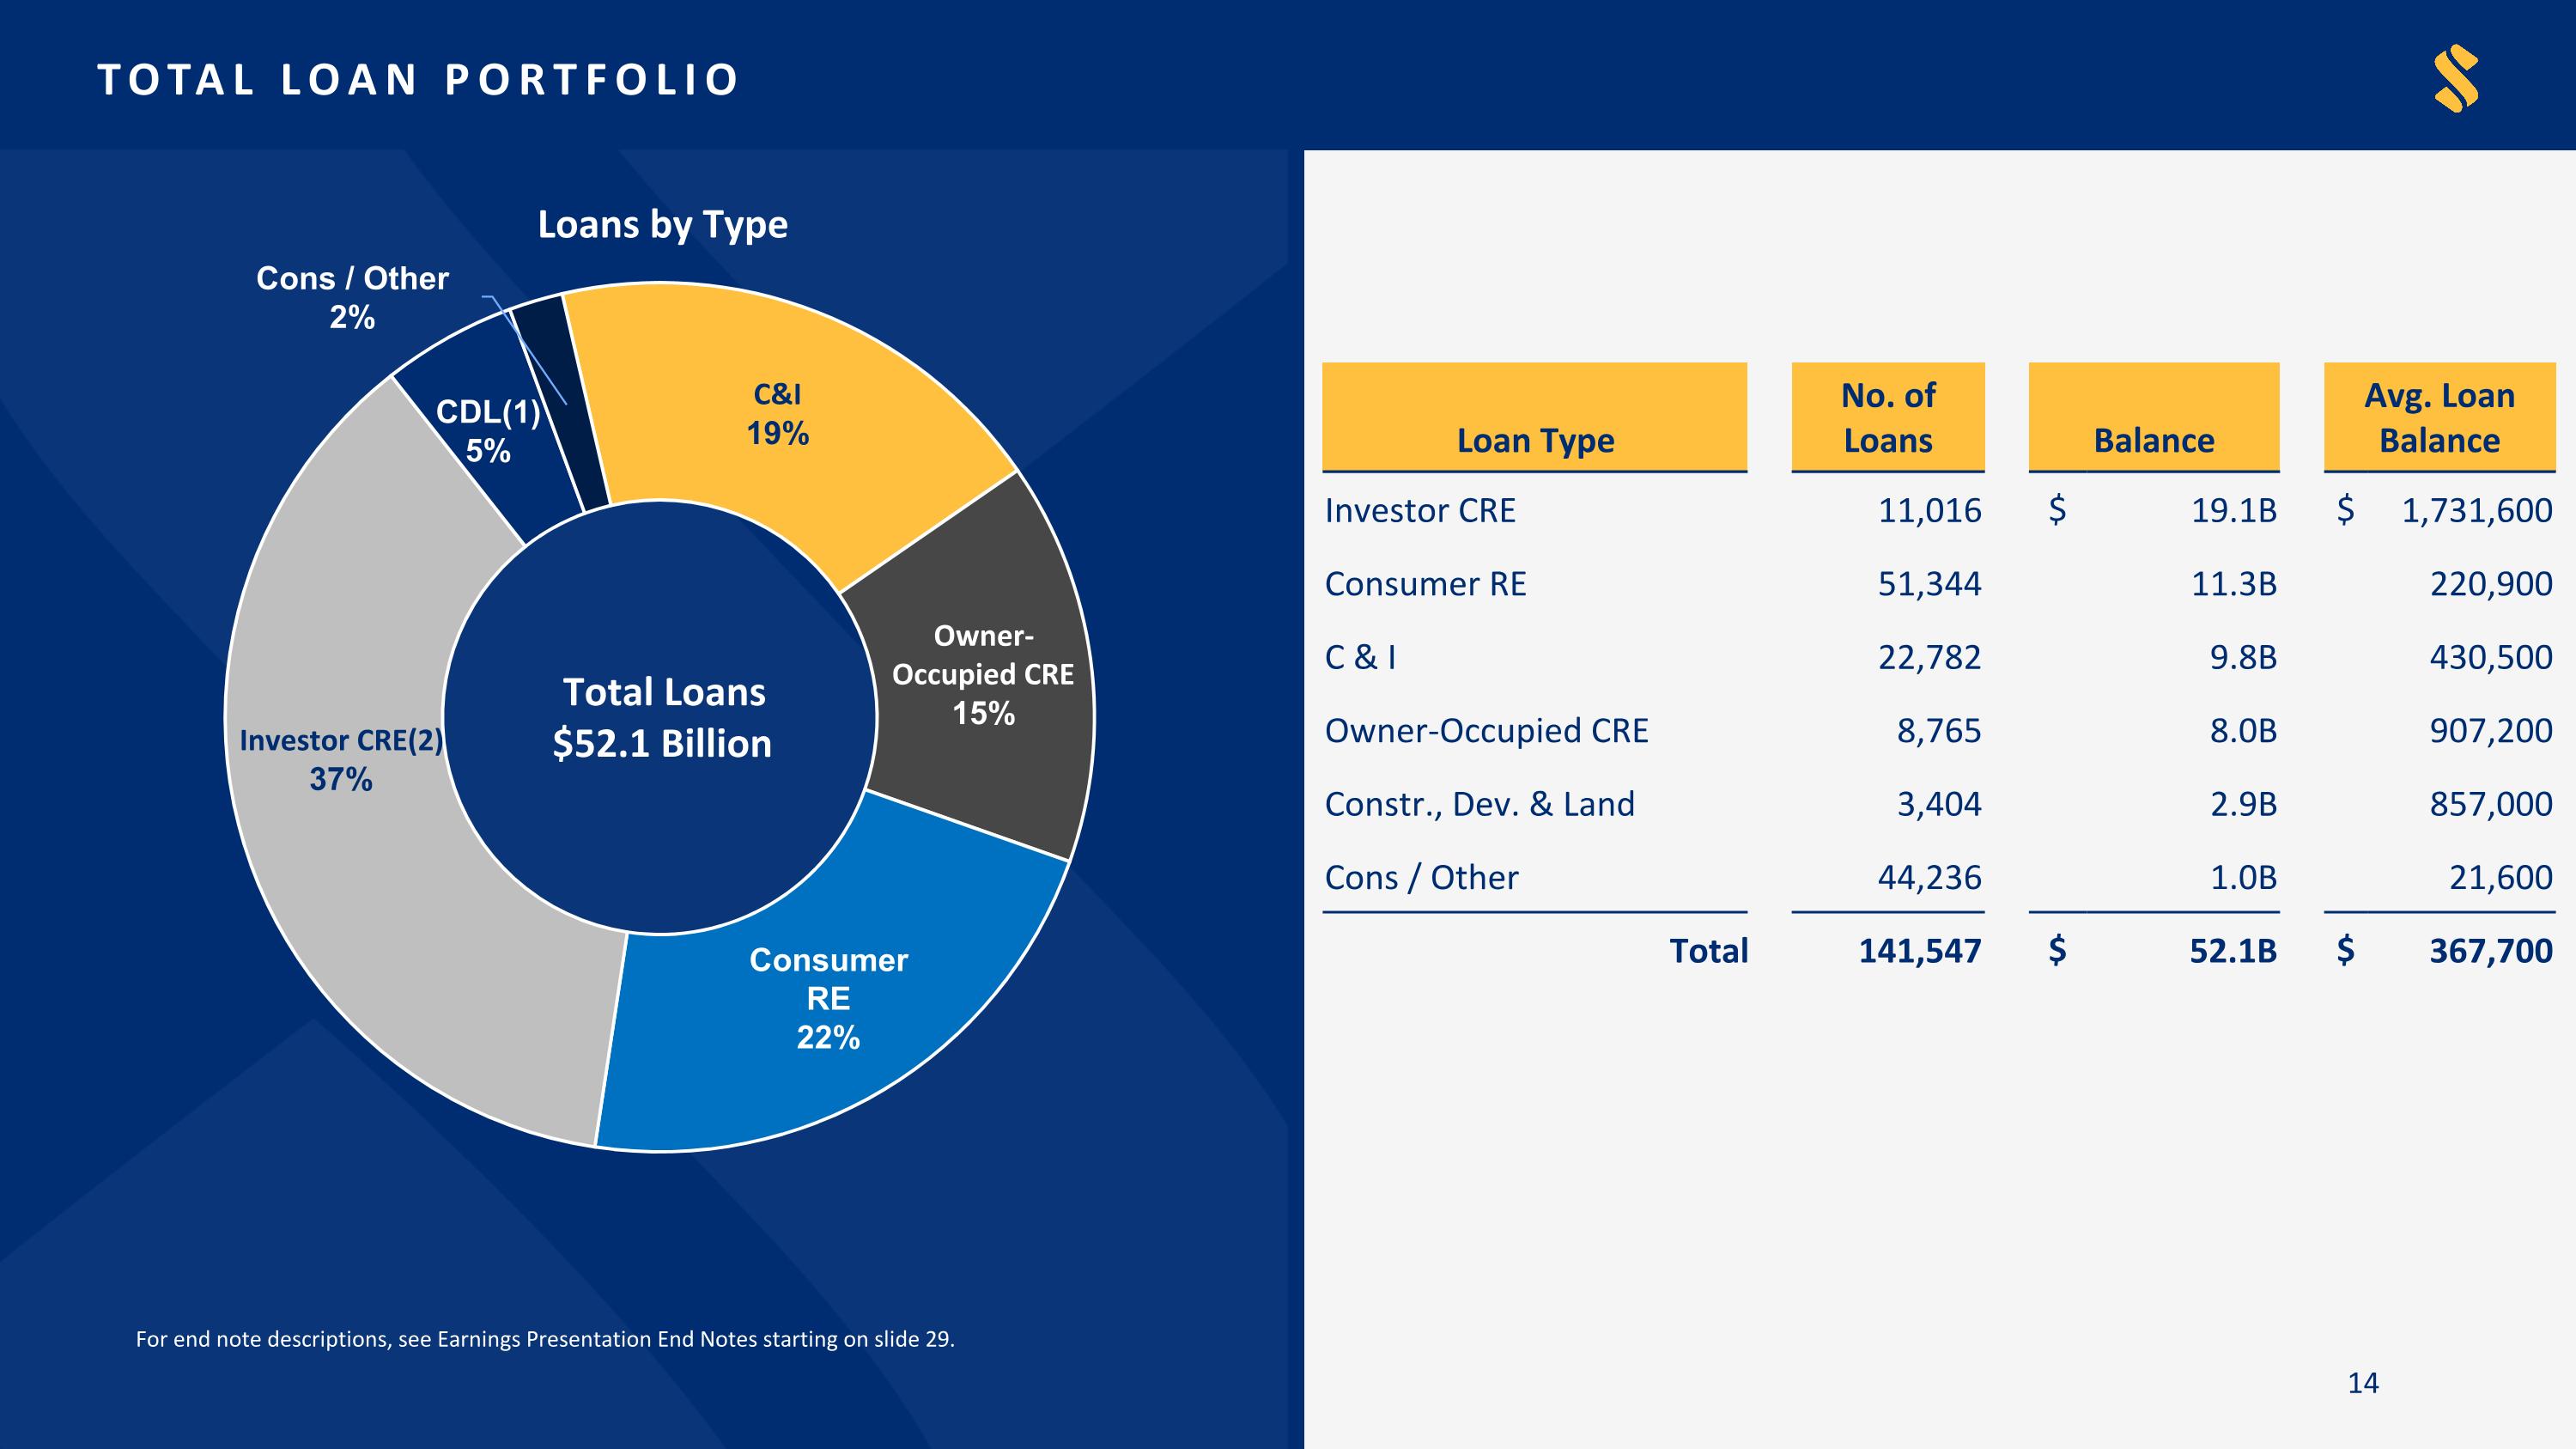This screenshot has height=1449, width=2576.
Task: Click the Loan Type column header
Action: coord(1535,417)
